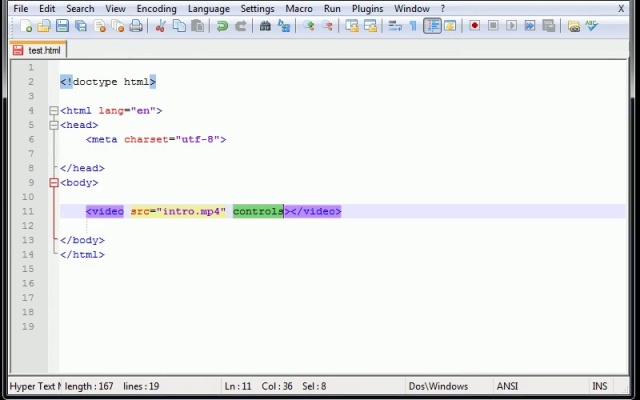Open the Replace dialog icon
Viewport: 640px width, 400px height.
[x=284, y=26]
